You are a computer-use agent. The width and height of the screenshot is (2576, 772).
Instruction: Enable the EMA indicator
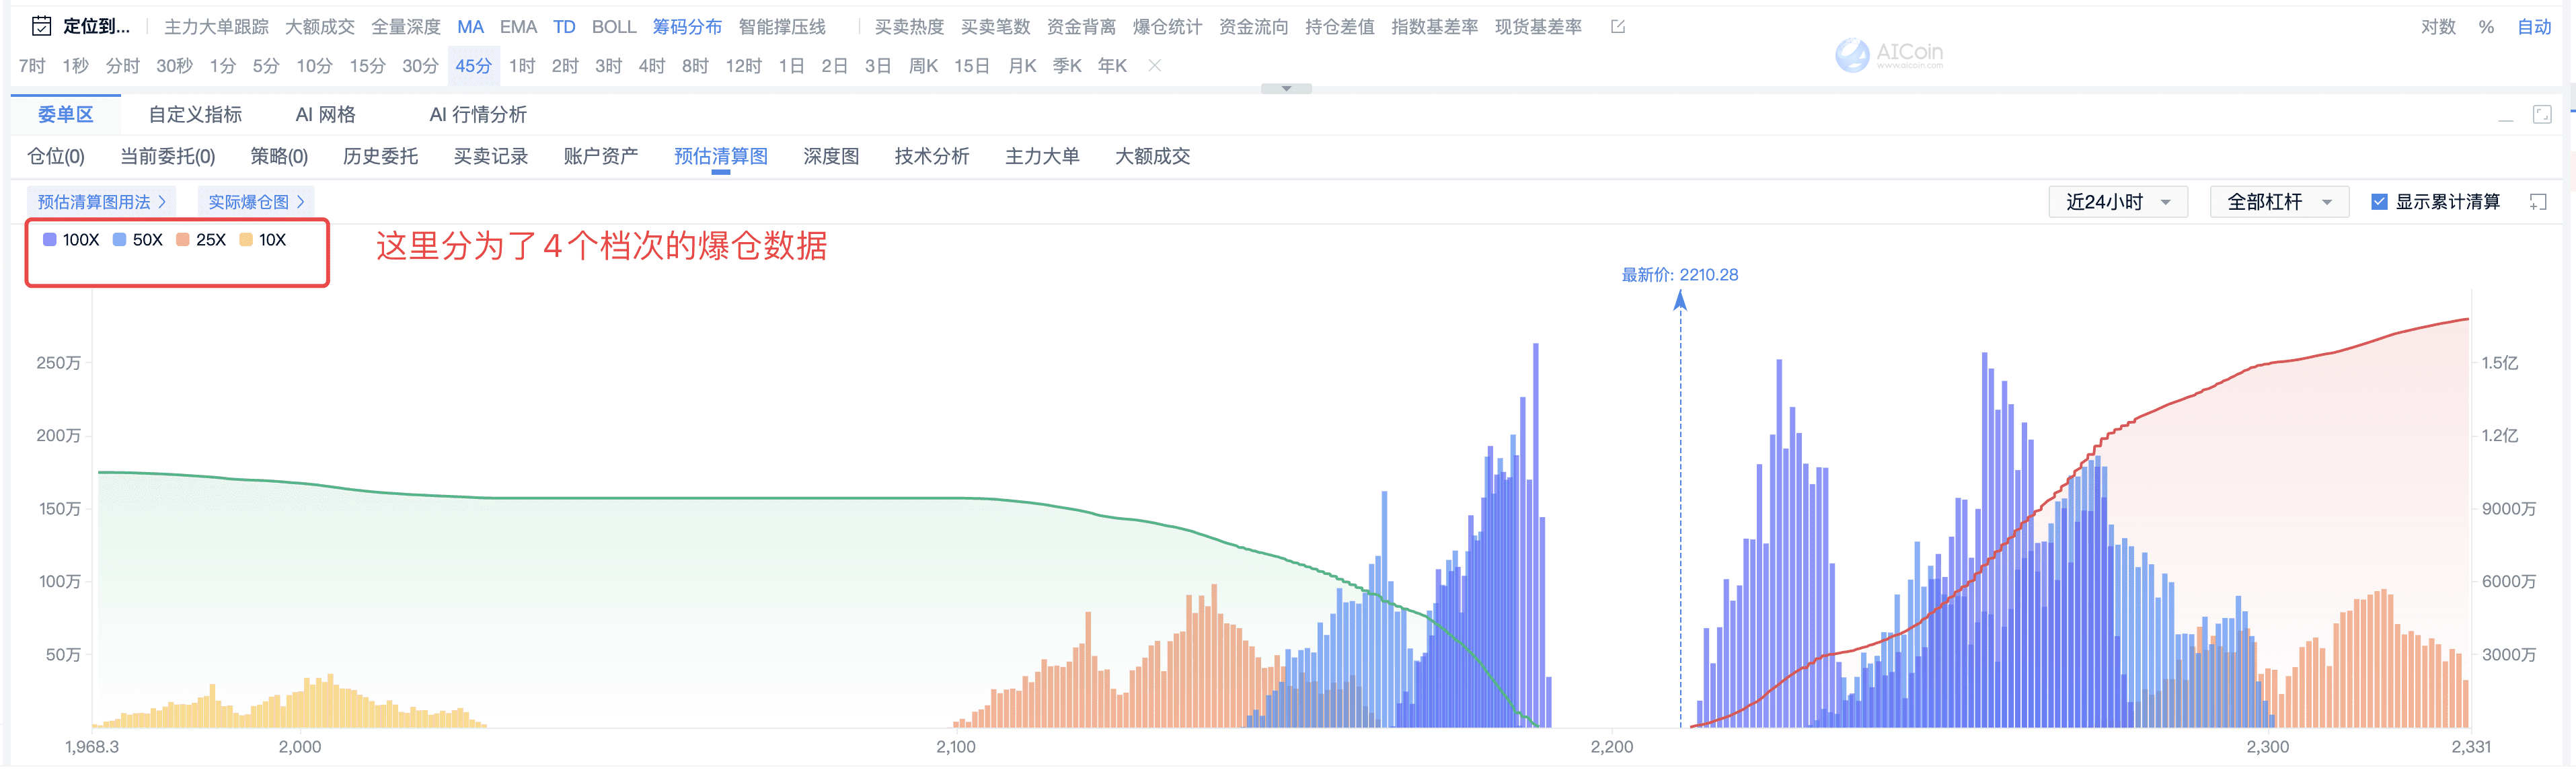coord(518,27)
